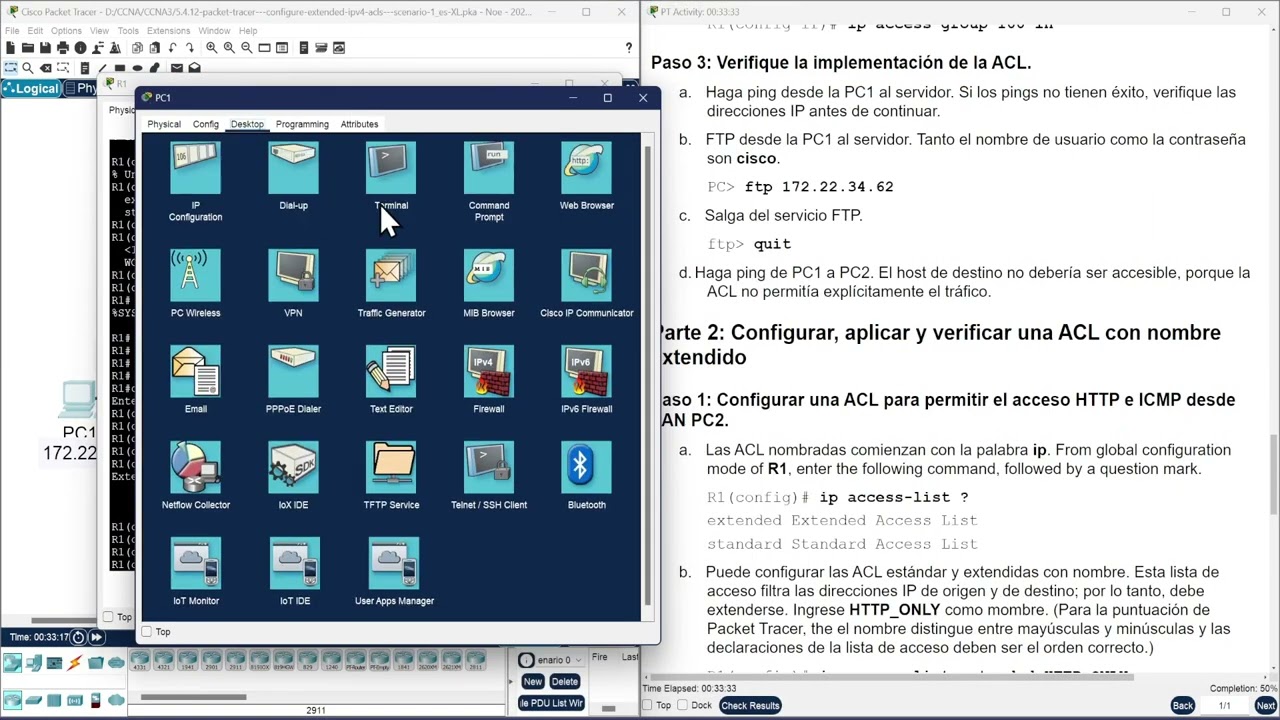This screenshot has width=1280, height=720.
Task: Click the Save icon in Packet Tracer toolbar
Action: 45,48
